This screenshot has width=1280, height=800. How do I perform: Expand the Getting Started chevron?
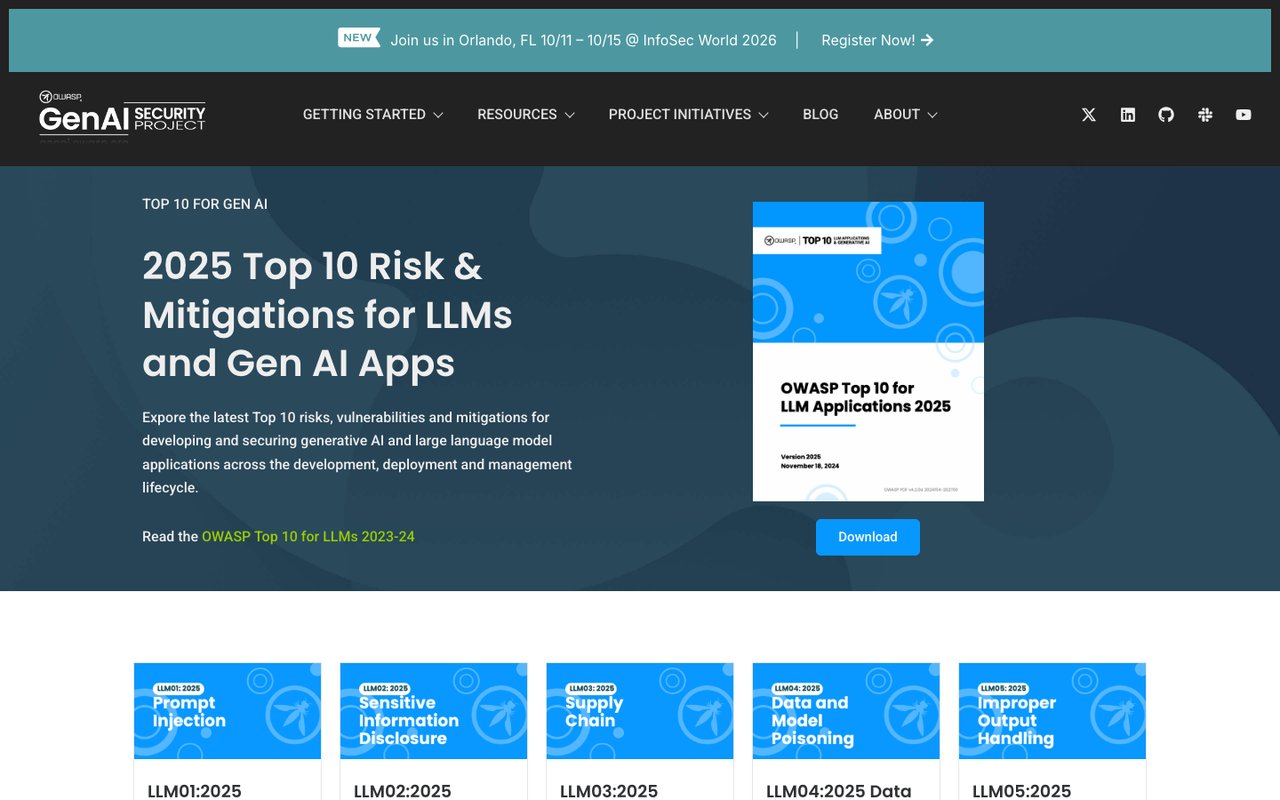point(437,115)
